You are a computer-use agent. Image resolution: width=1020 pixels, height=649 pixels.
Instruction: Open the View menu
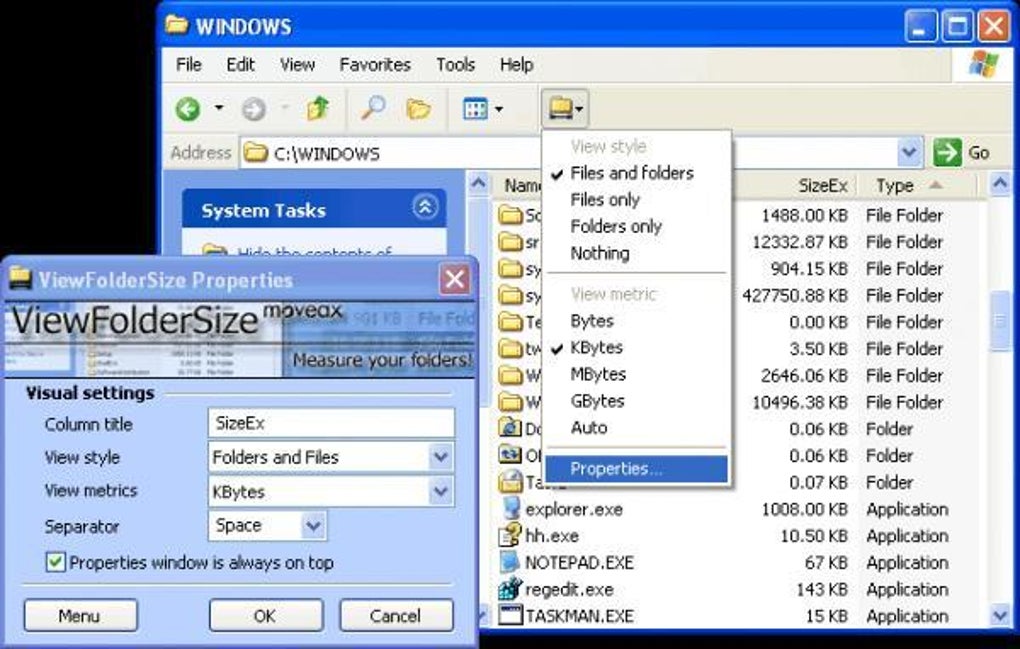[297, 64]
